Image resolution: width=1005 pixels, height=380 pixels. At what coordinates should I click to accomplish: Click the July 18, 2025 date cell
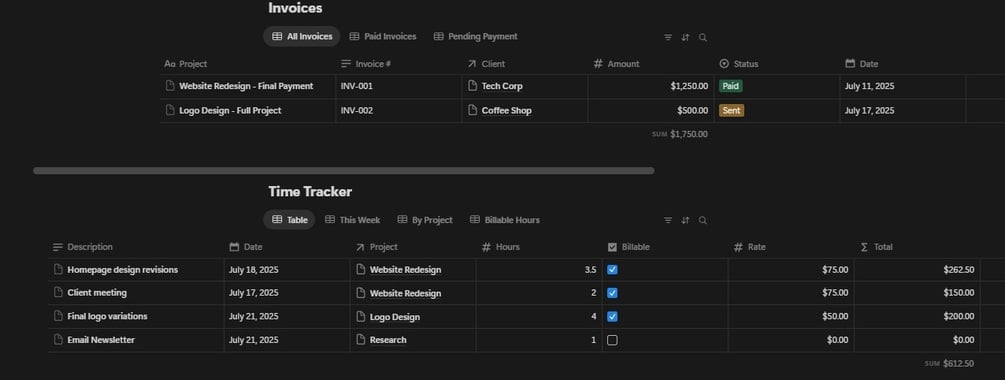click(x=287, y=270)
